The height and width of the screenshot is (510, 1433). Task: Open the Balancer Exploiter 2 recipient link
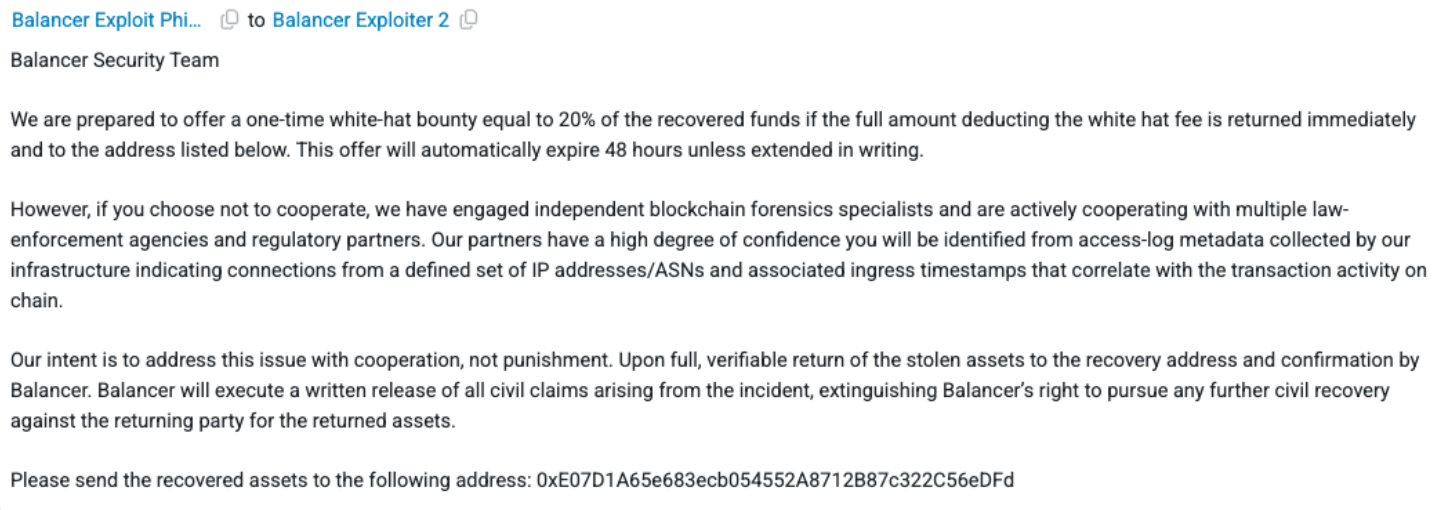pos(361,19)
